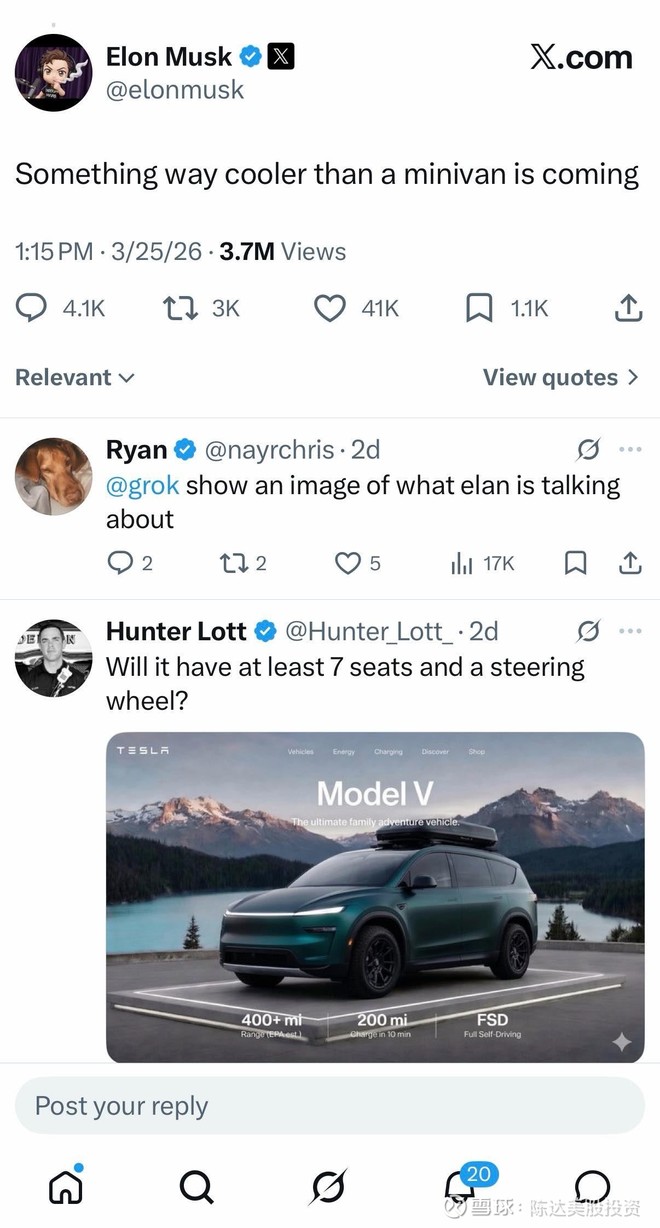Open more options on Ryan's reply
Viewport: 660px width, 1228px height.
tap(630, 450)
